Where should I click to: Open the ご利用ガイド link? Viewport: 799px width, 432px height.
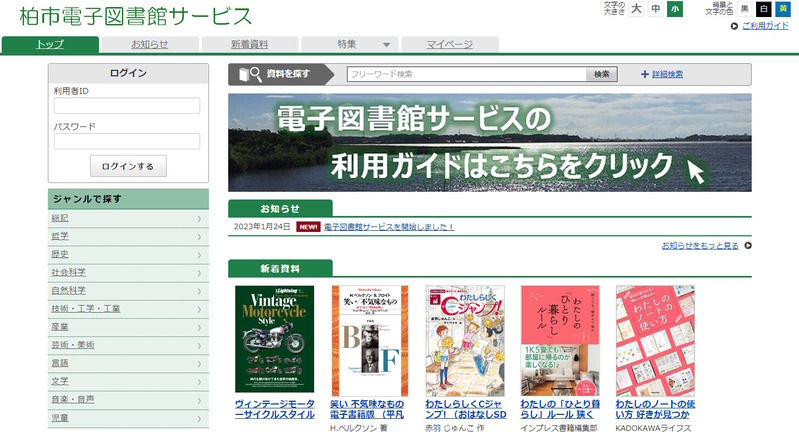click(765, 26)
